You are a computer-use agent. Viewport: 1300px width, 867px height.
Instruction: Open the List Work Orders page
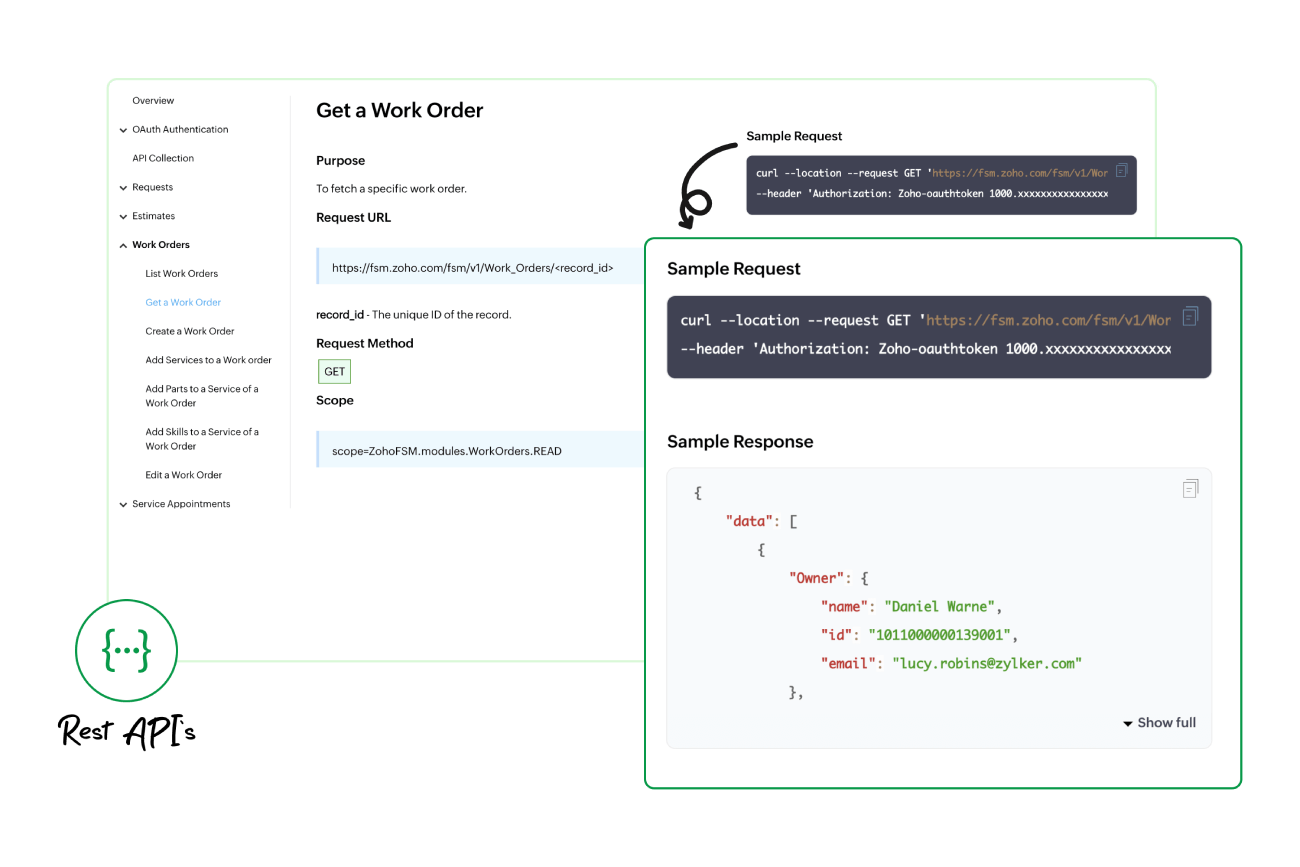click(181, 274)
